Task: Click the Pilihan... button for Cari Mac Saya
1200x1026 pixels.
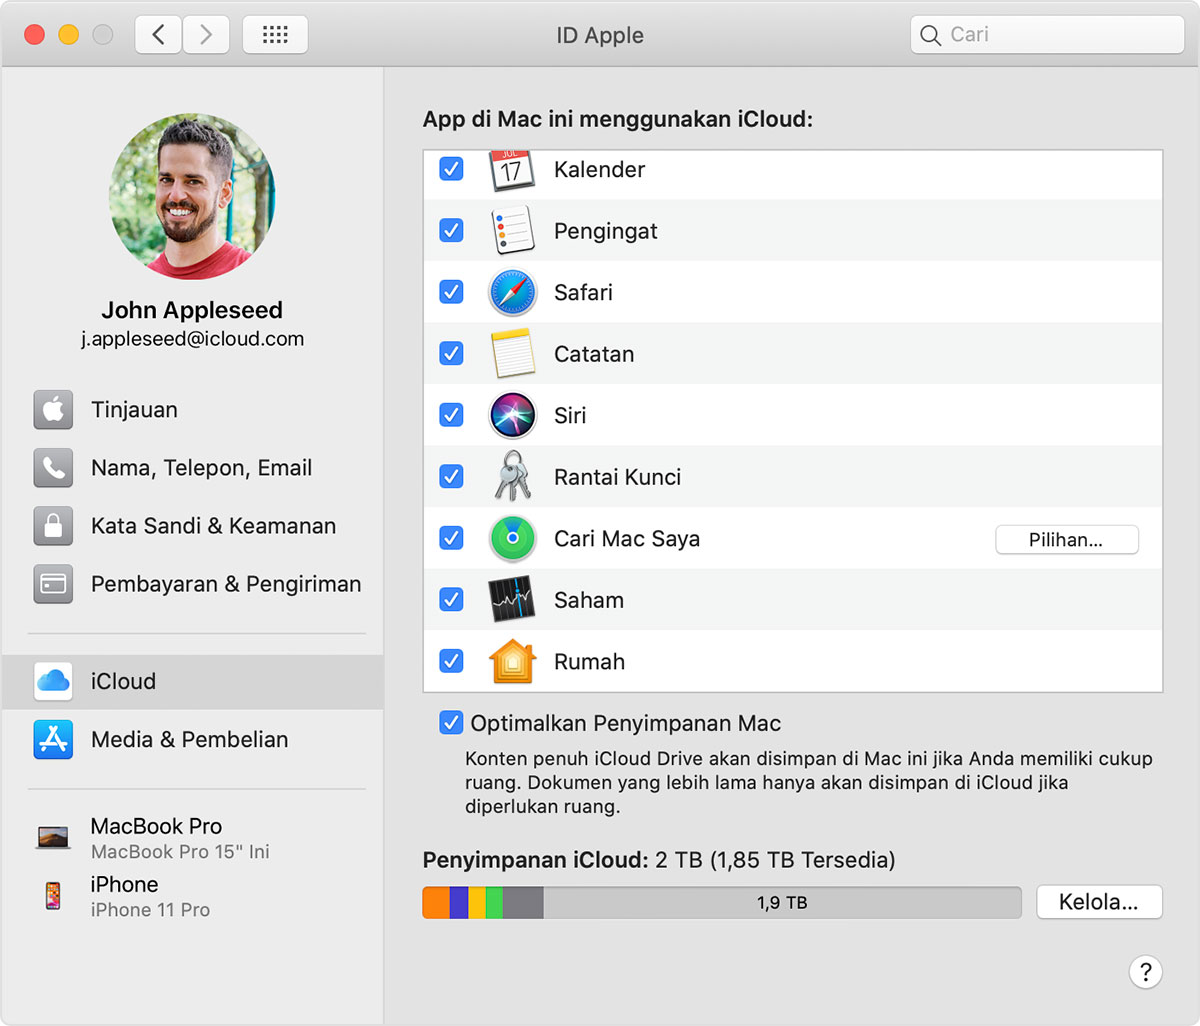Action: [x=1066, y=540]
